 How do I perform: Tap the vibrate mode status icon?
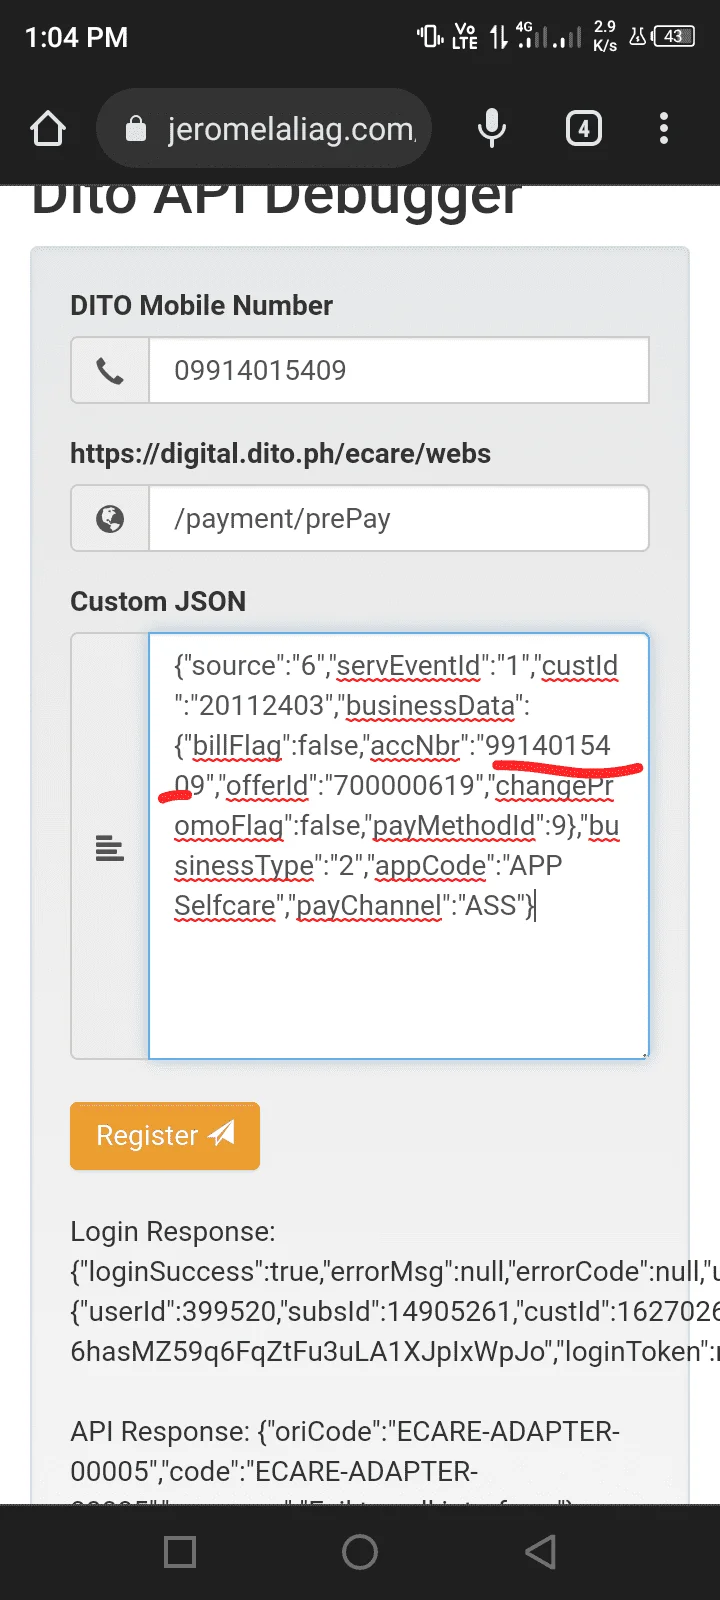pos(430,37)
